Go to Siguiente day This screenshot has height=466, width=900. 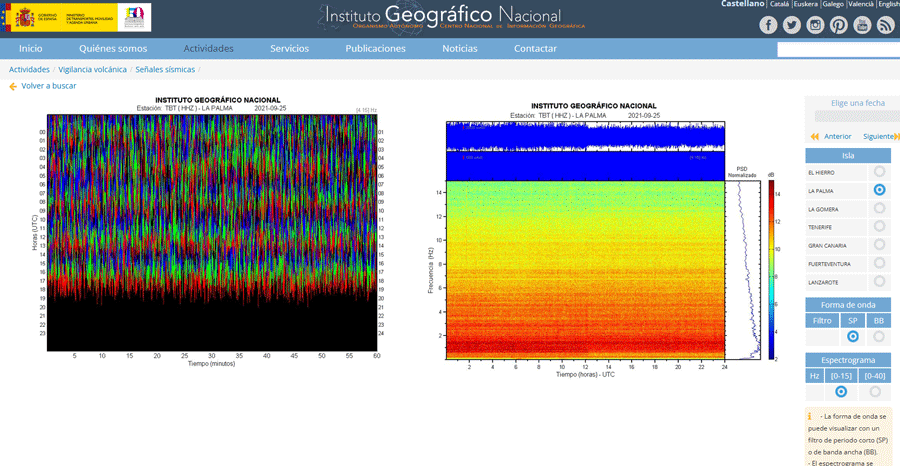click(x=879, y=137)
